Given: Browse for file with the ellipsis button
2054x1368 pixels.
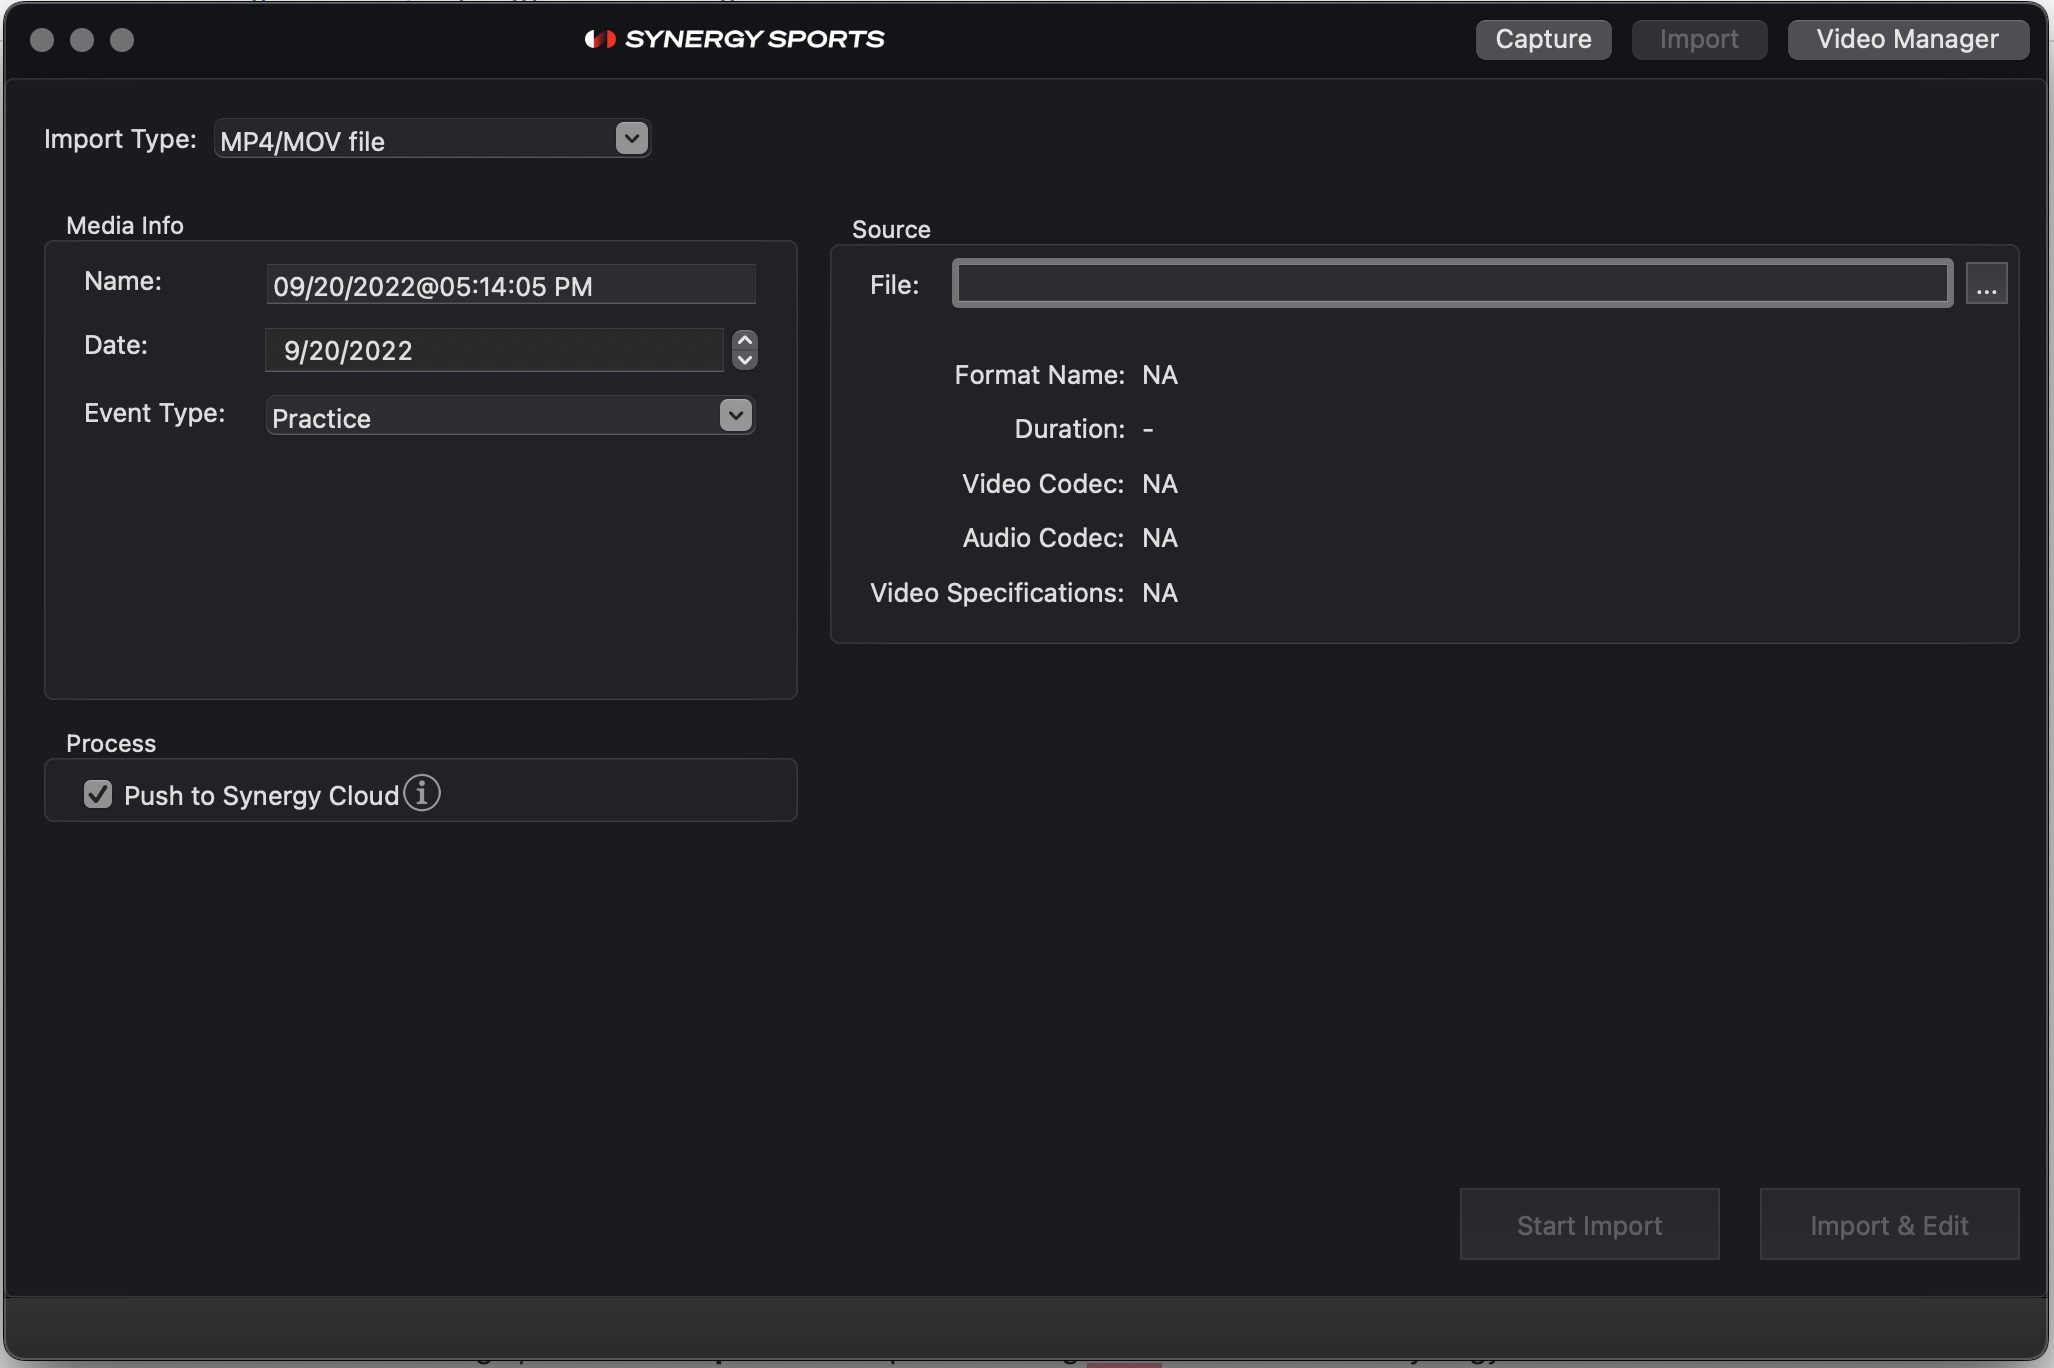Looking at the screenshot, I should point(1986,284).
